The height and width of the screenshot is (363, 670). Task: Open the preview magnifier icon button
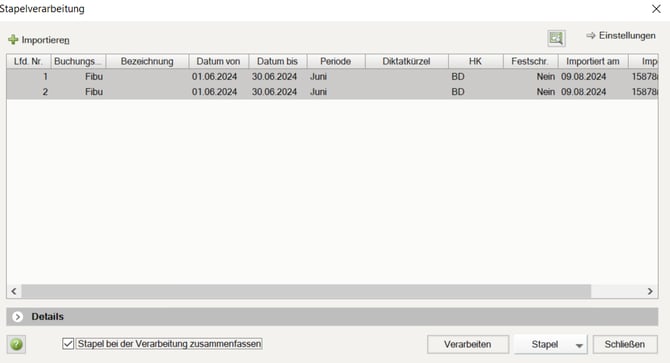pyautogui.click(x=556, y=38)
